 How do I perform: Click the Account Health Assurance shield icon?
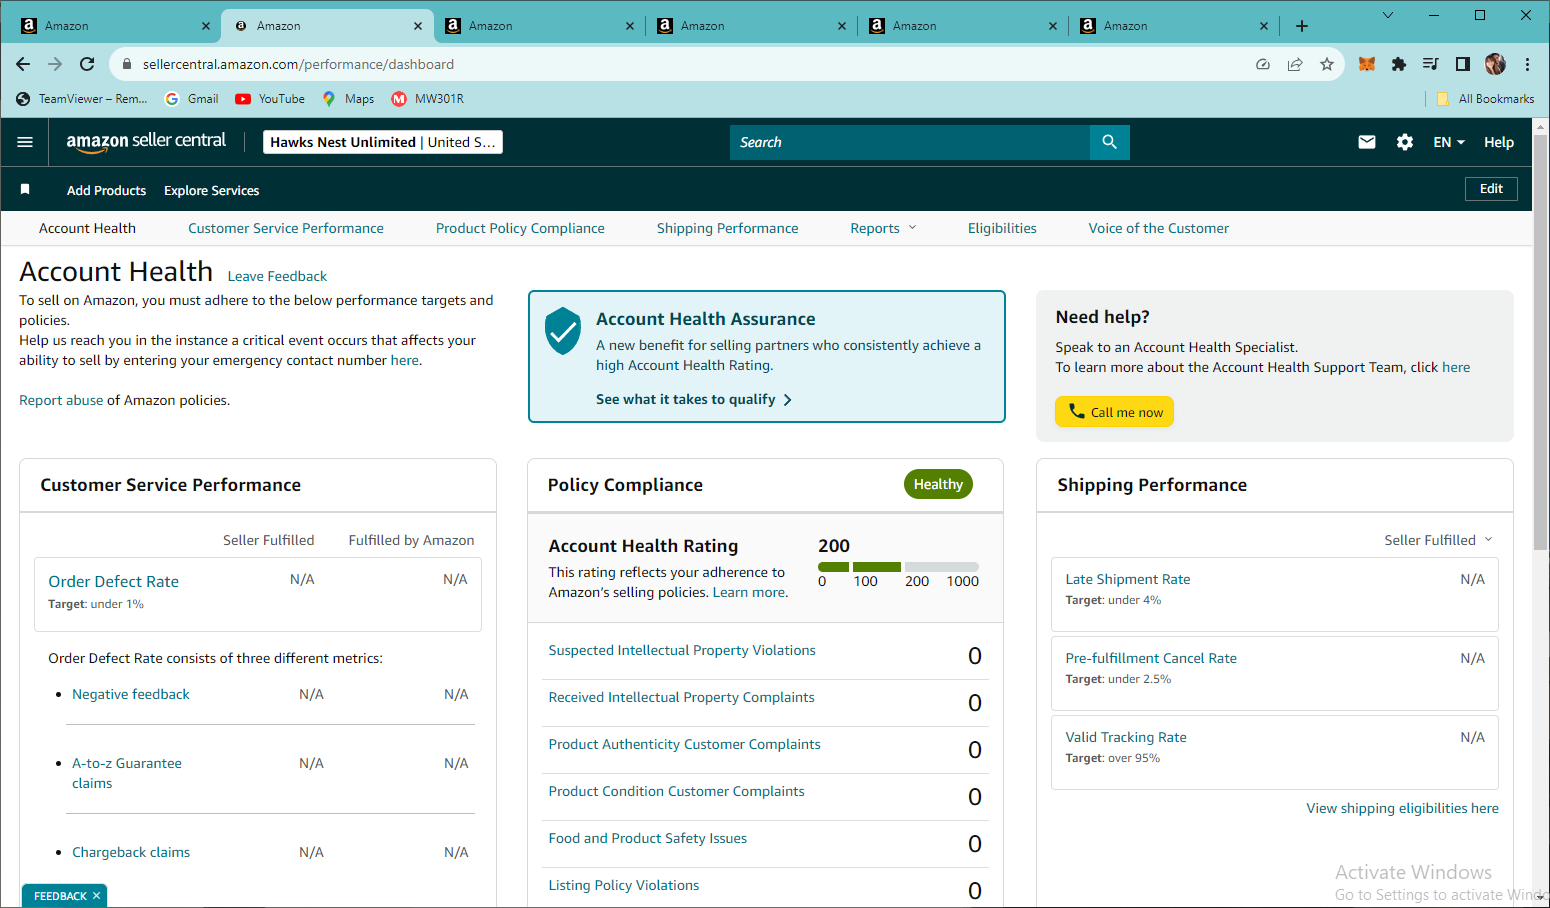(x=563, y=331)
